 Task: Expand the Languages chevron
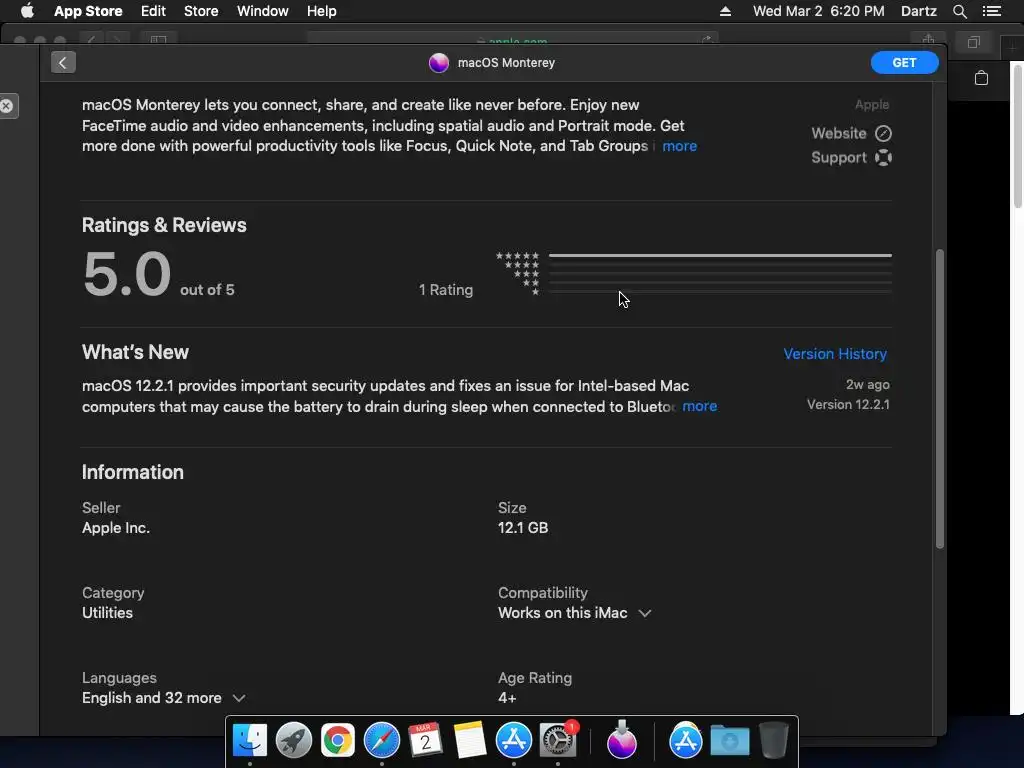point(239,698)
